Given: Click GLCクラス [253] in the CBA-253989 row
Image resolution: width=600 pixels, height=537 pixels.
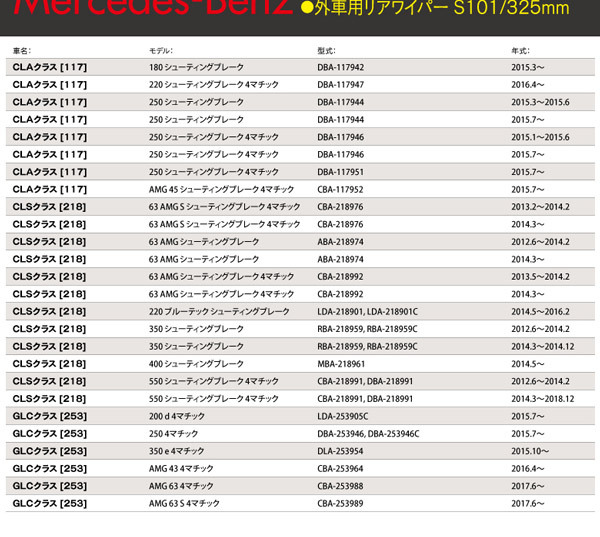Looking at the screenshot, I should tap(50, 503).
